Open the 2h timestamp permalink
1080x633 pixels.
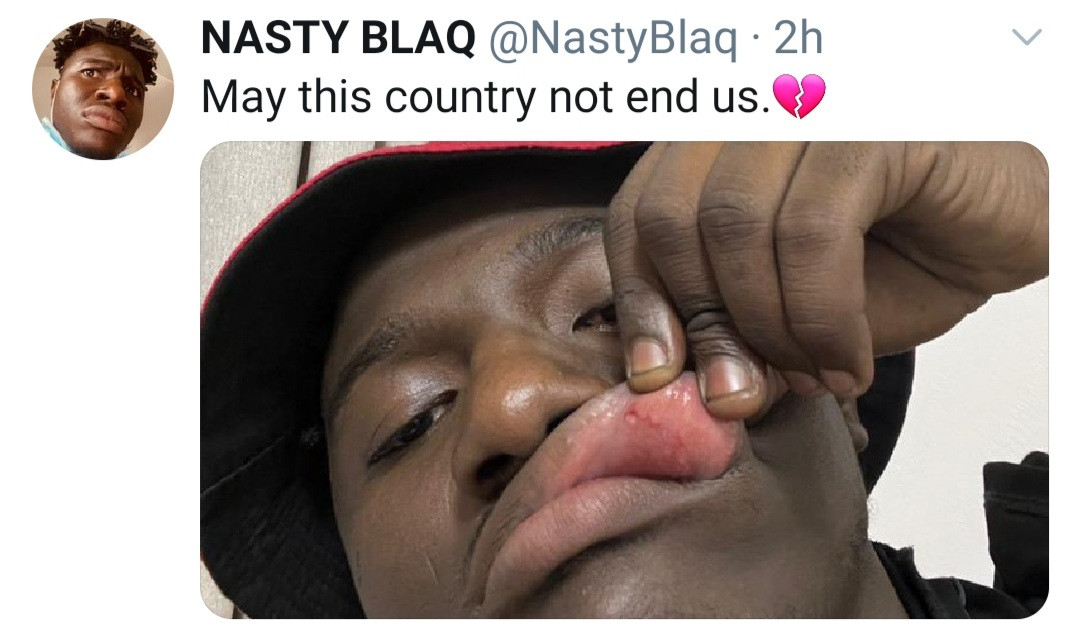pos(798,38)
